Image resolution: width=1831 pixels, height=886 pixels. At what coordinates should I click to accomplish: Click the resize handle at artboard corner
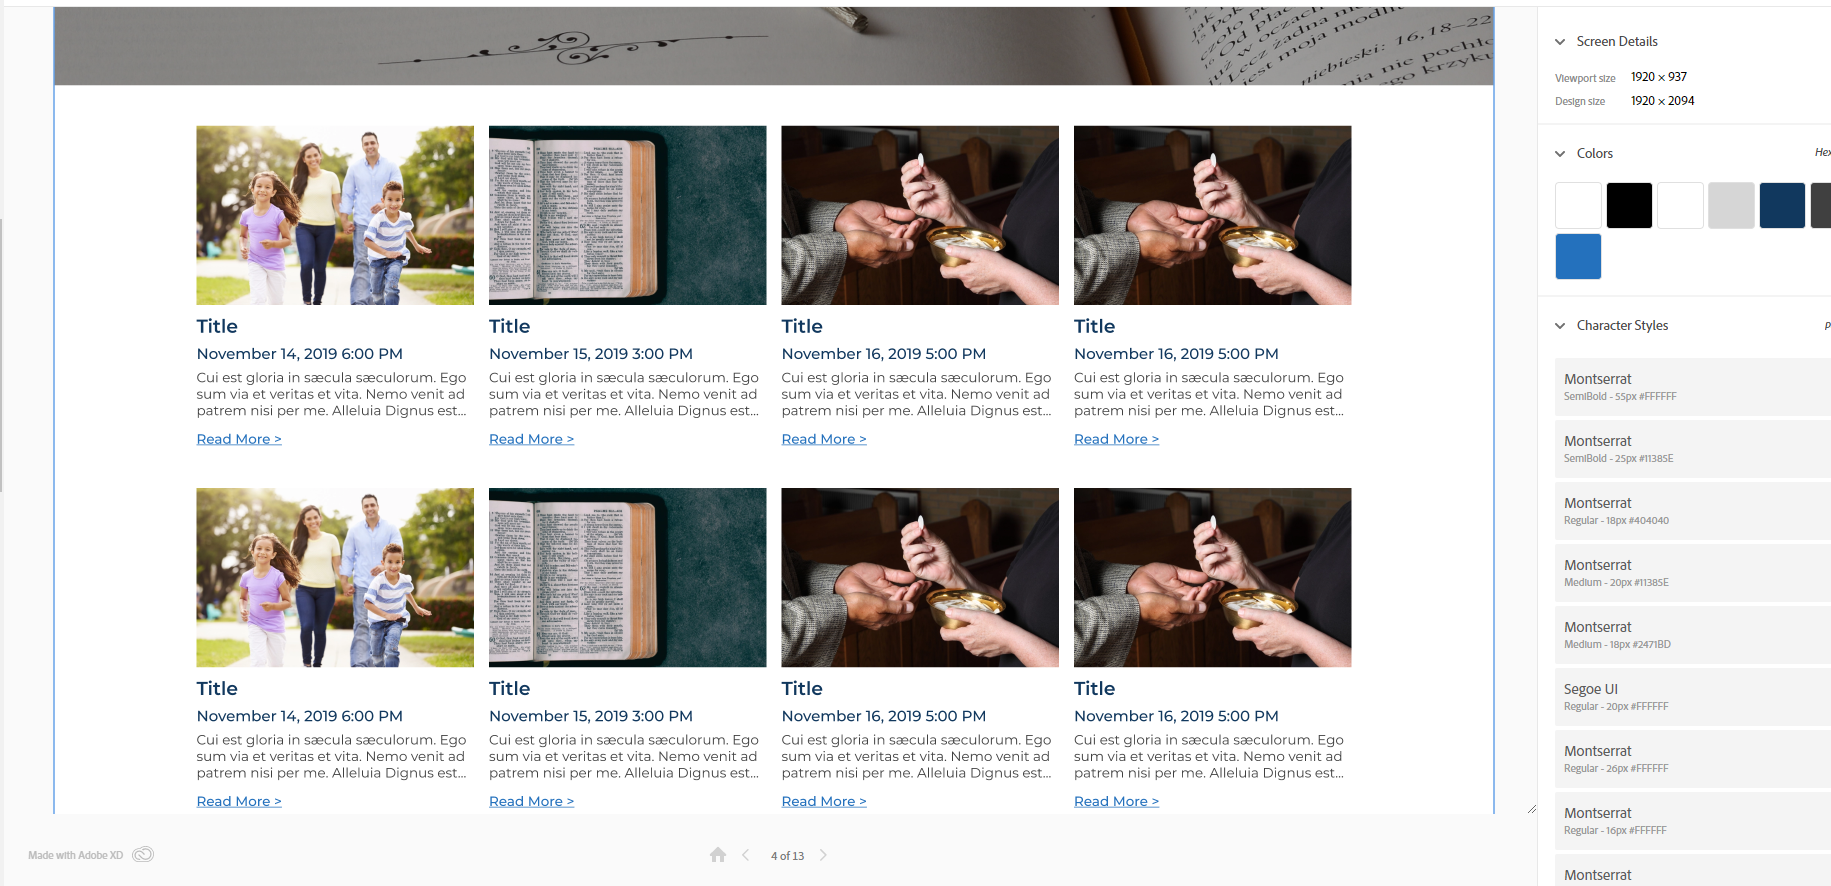[1531, 808]
